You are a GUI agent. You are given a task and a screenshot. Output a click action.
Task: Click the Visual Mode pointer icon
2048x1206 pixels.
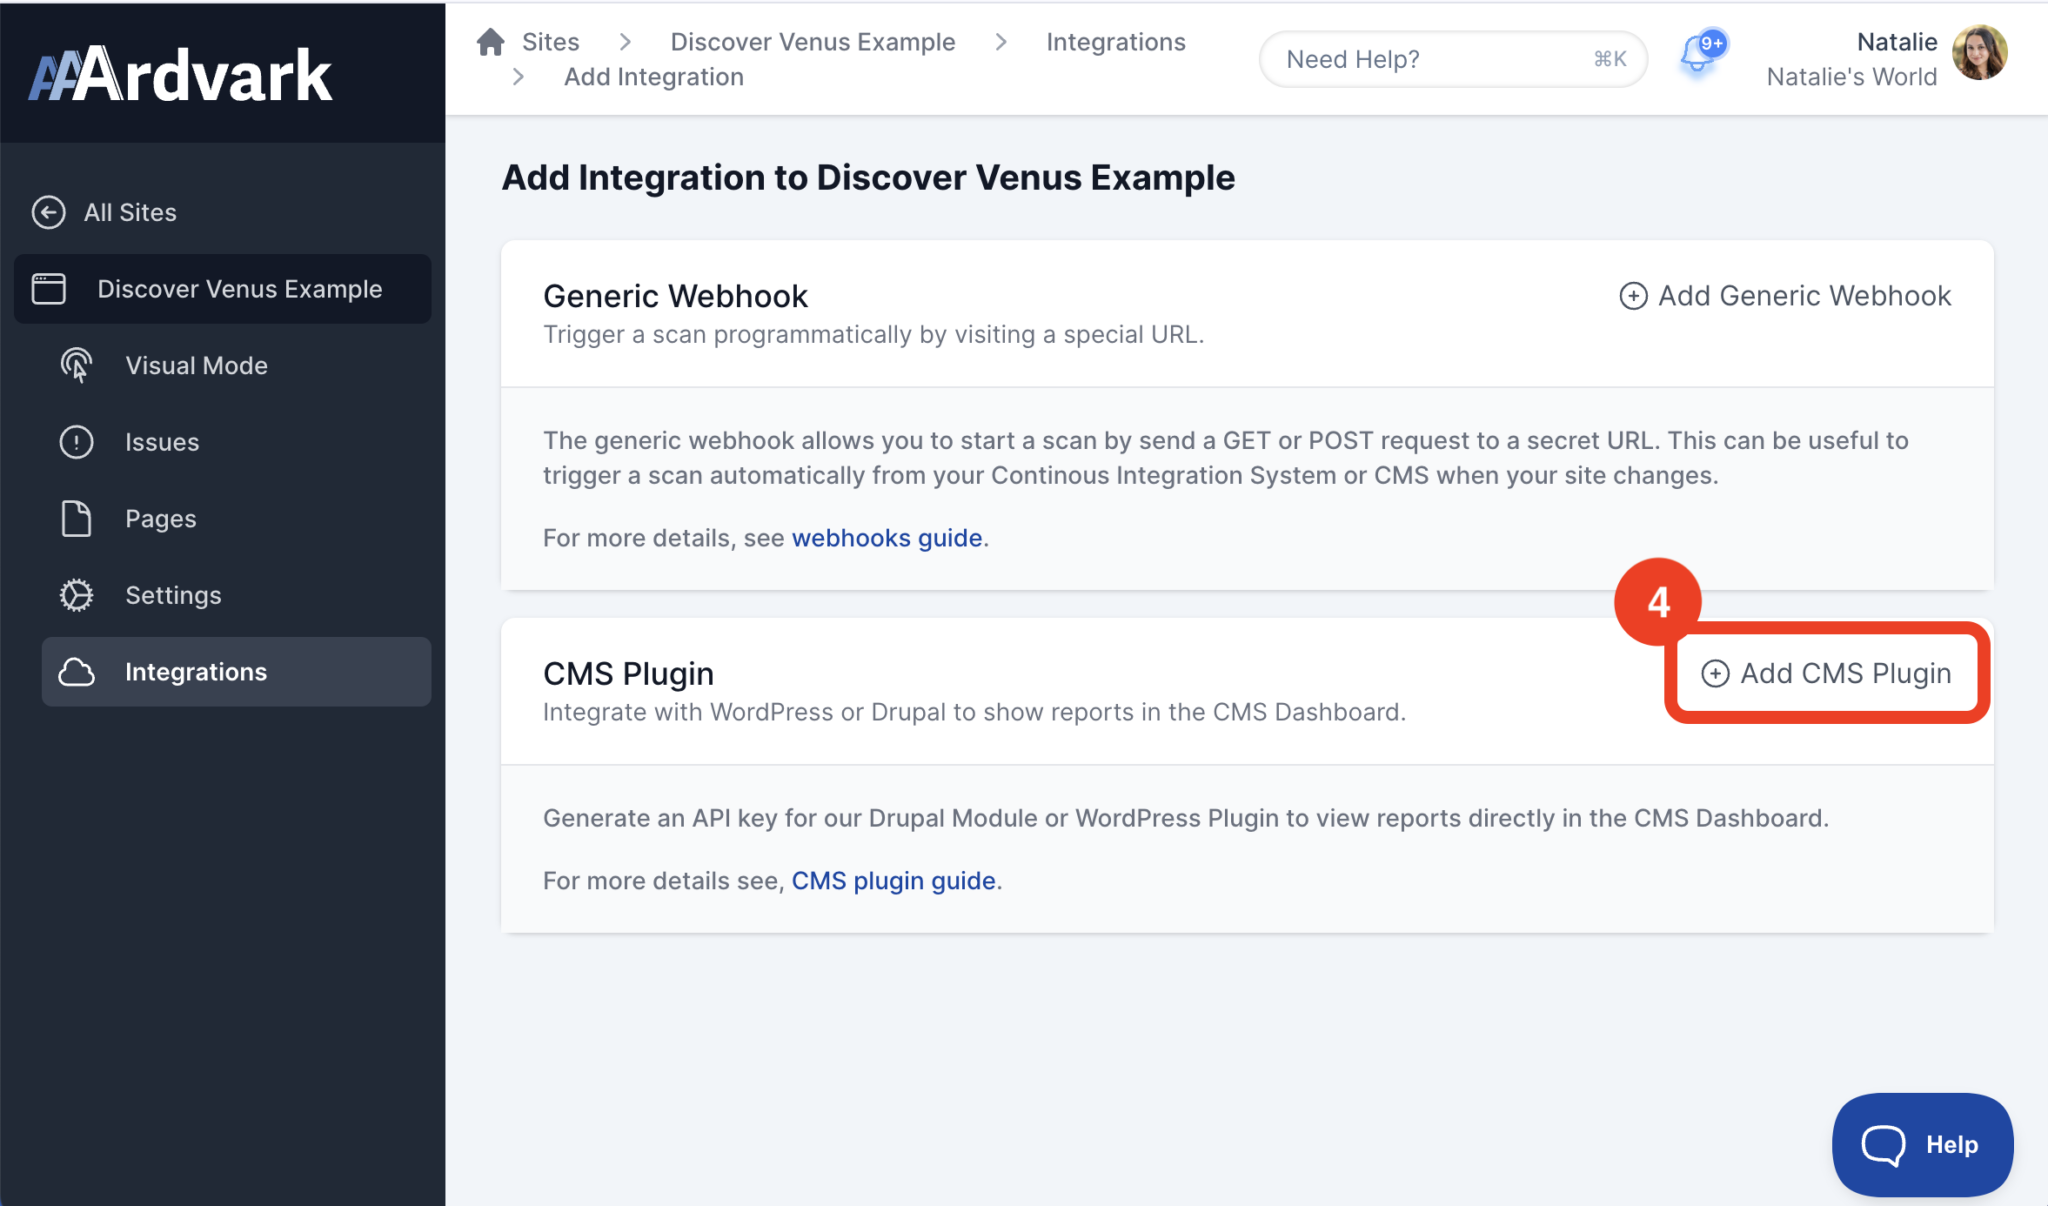[x=76, y=365]
